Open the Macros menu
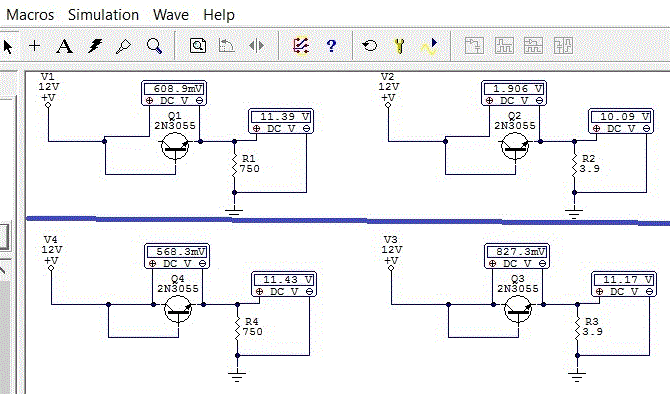The height and width of the screenshot is (394, 670). pyautogui.click(x=30, y=15)
